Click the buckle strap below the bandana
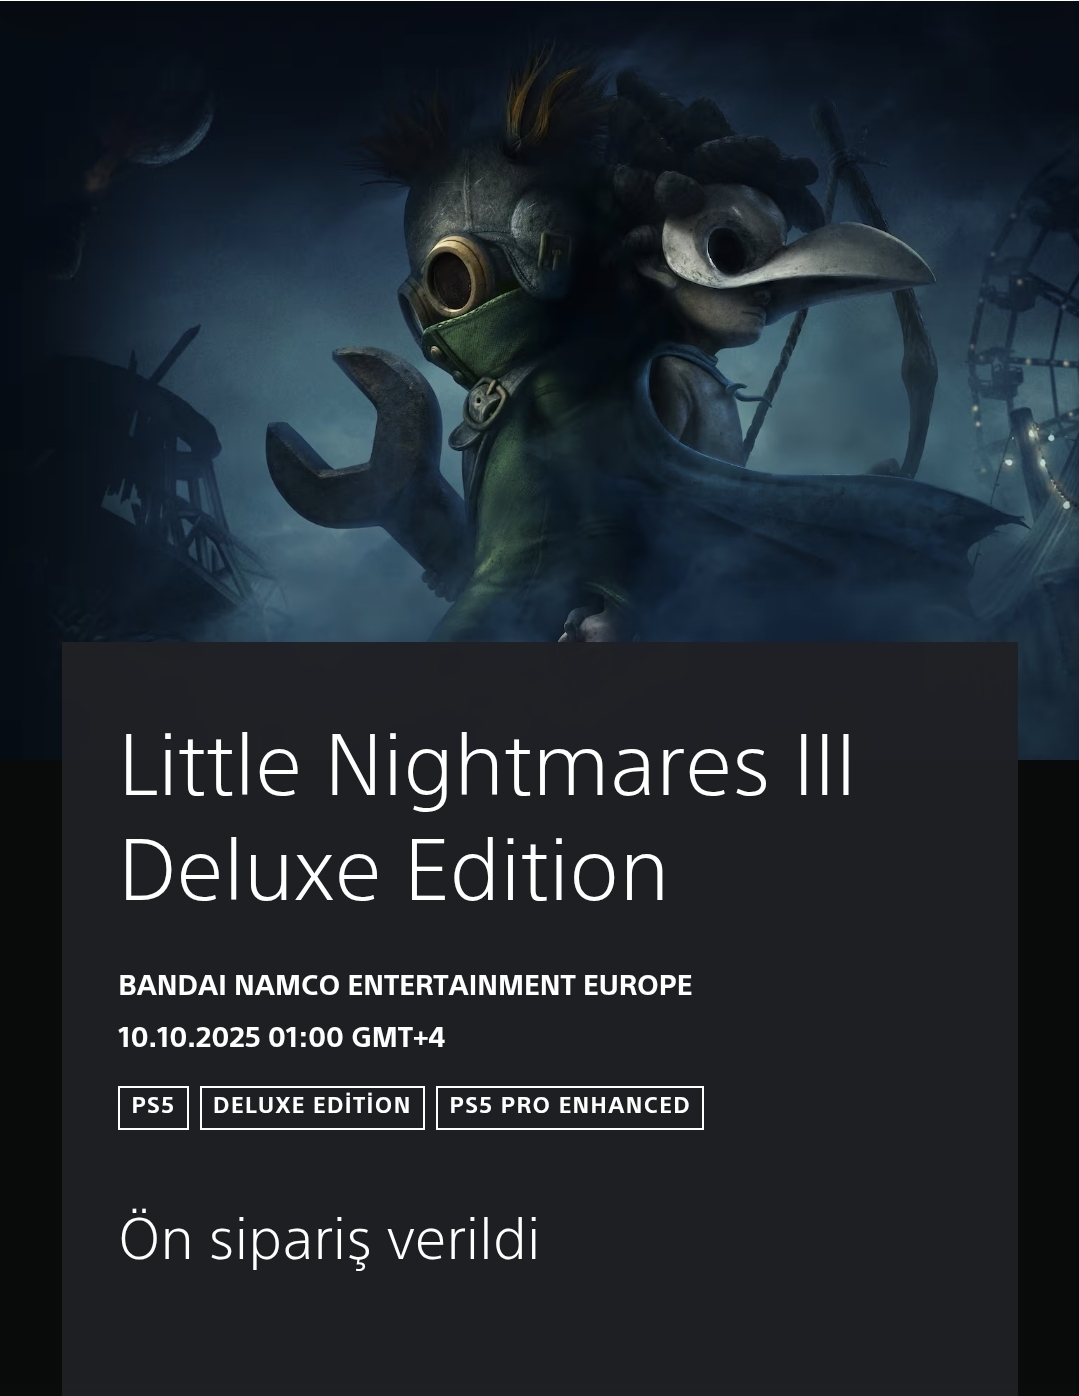This screenshot has height=1396, width=1079. pos(486,398)
